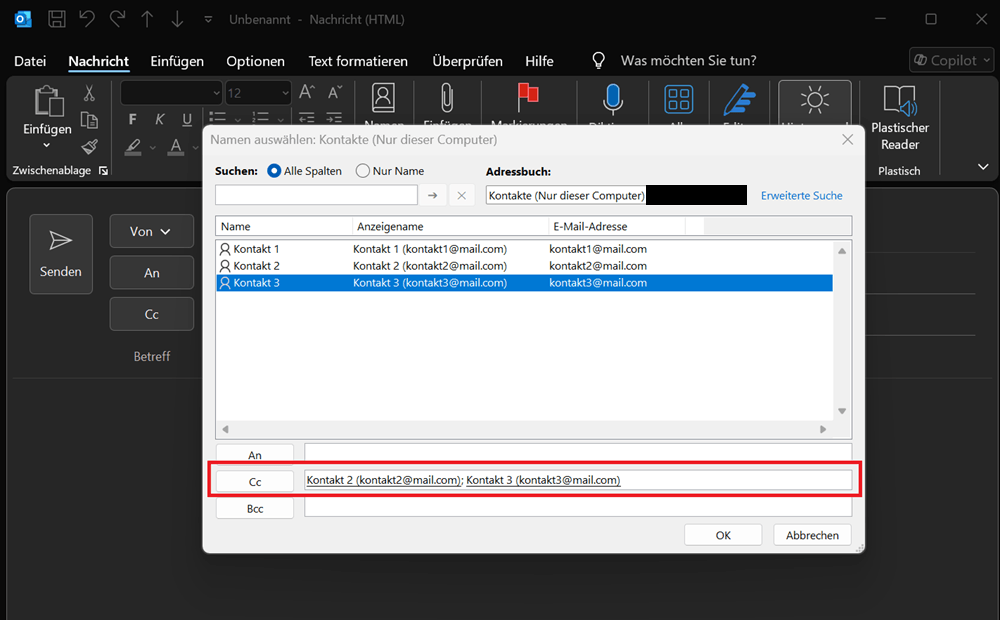Image resolution: width=1000 pixels, height=620 pixels.
Task: Collapse the ribbon with the chevron
Action: point(983,167)
